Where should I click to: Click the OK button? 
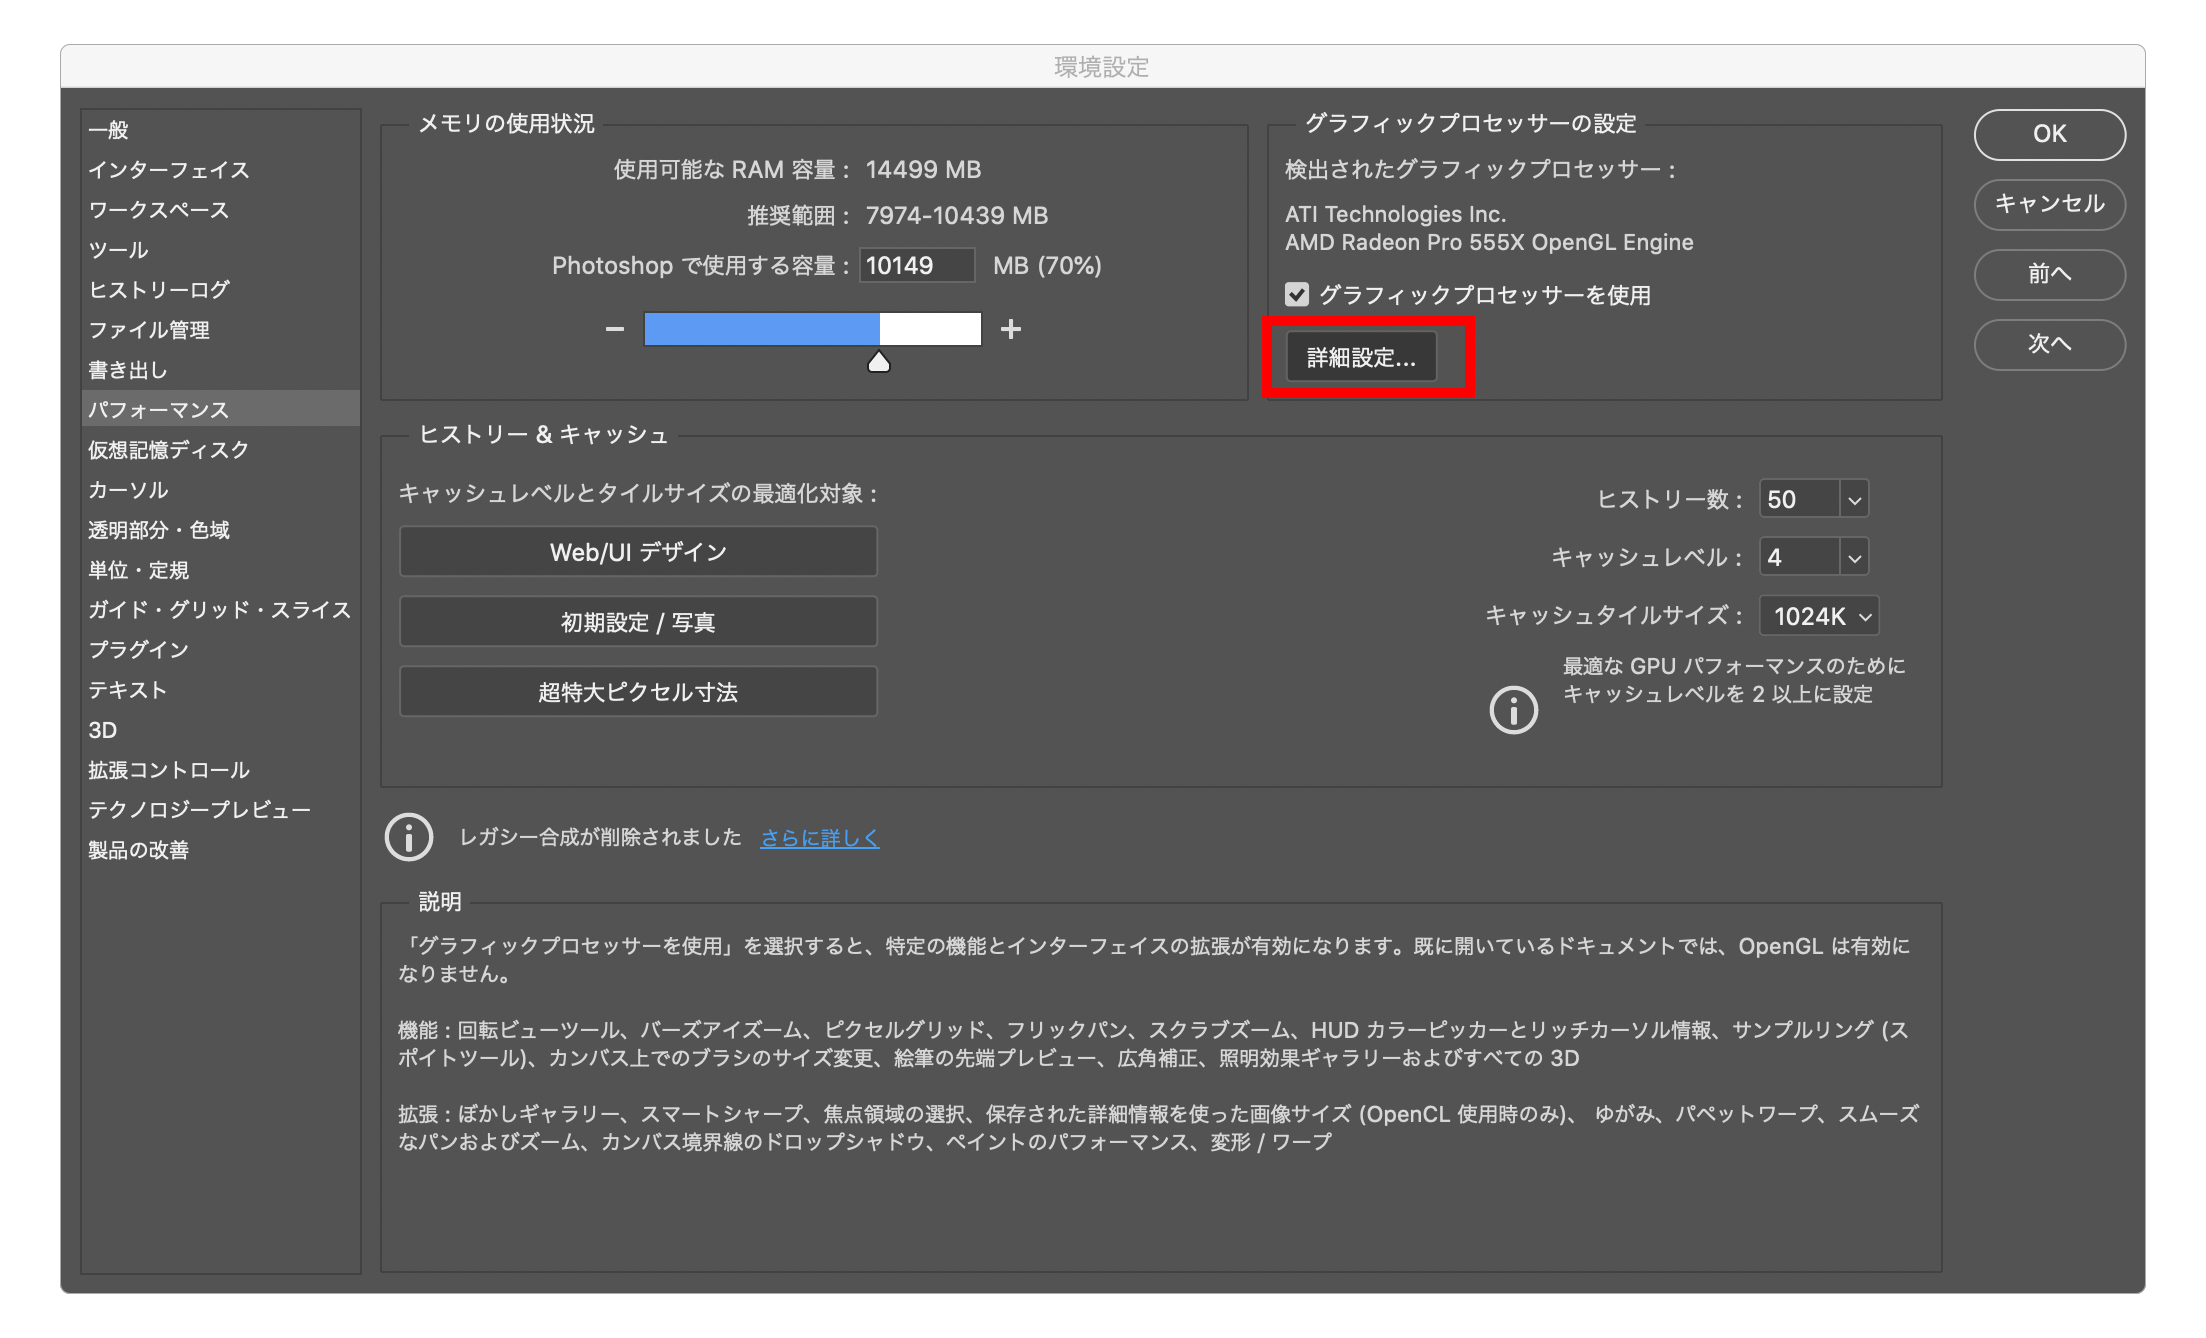[x=2049, y=134]
